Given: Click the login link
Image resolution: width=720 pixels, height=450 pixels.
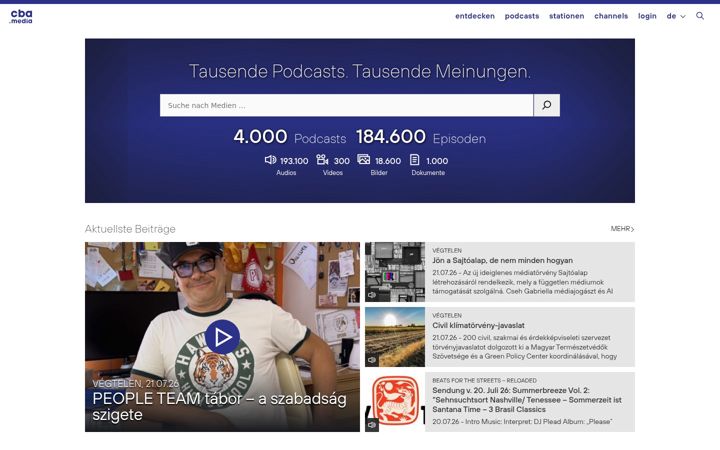Looking at the screenshot, I should pyautogui.click(x=647, y=16).
